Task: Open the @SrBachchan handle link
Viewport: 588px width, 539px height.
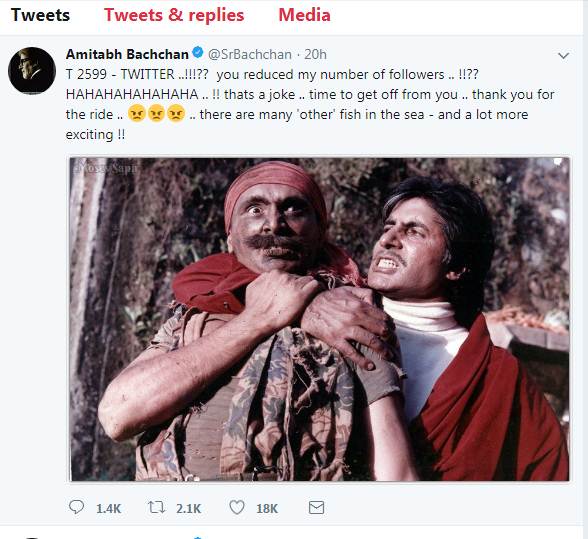Action: pos(250,54)
